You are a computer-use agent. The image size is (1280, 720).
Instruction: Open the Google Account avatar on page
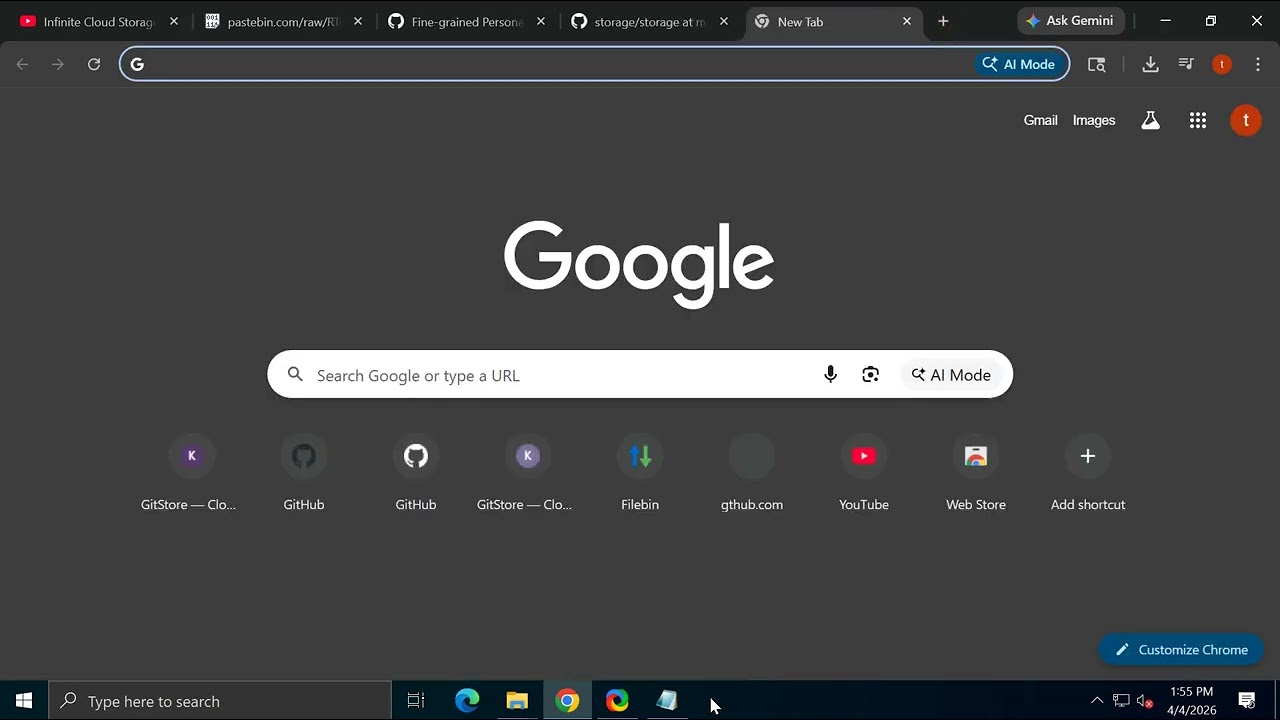pyautogui.click(x=1246, y=120)
